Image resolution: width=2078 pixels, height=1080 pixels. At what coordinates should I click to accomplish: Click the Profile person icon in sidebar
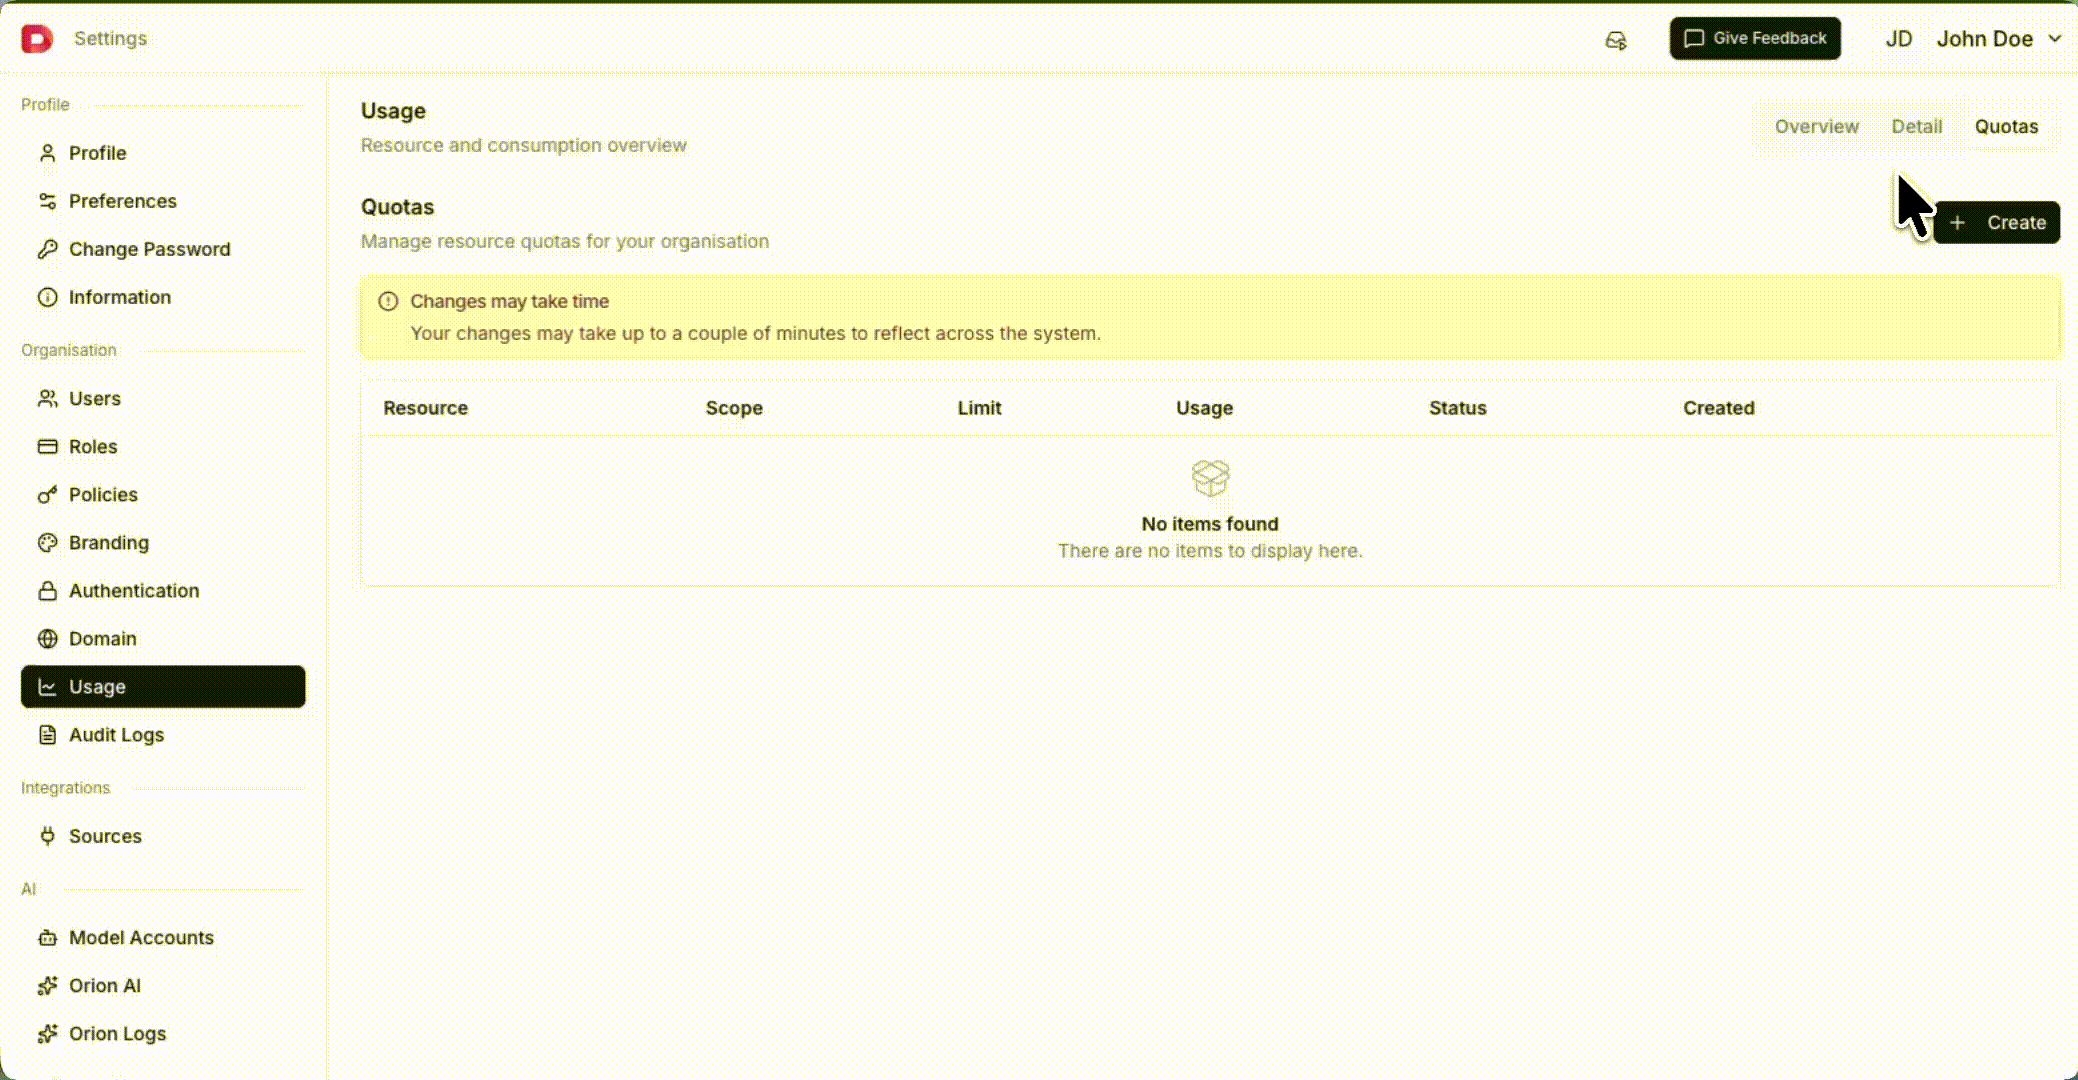[47, 153]
